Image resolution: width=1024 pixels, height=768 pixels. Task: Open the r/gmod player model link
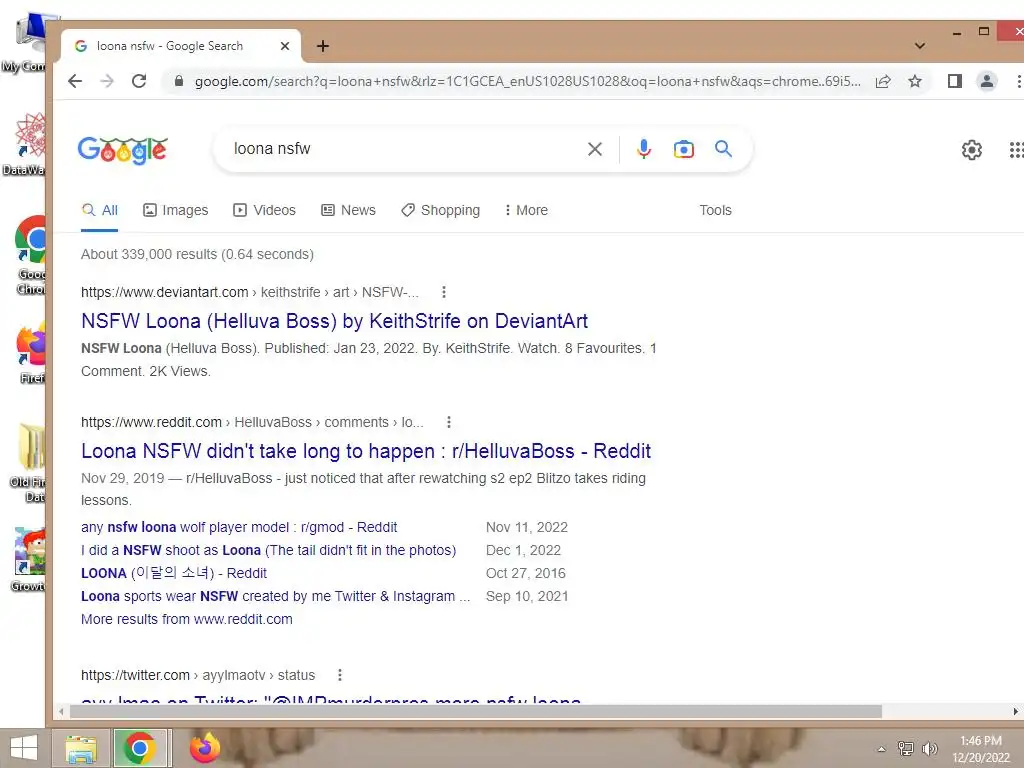click(239, 527)
